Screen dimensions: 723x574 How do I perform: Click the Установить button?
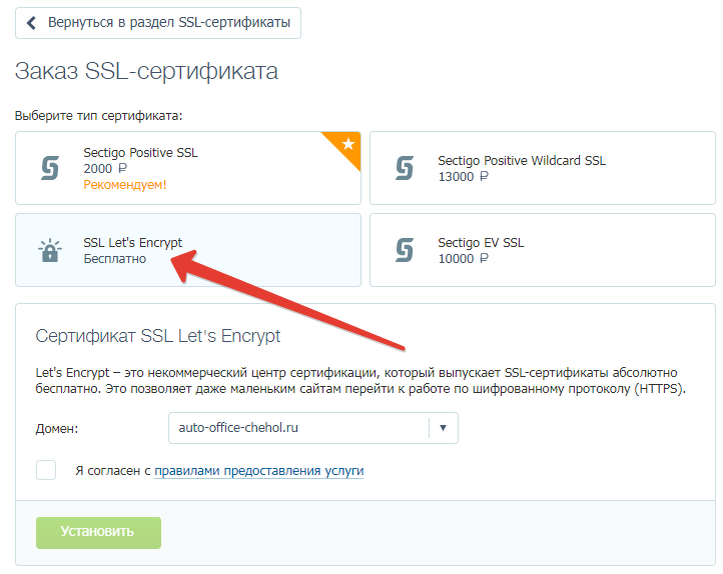(x=99, y=533)
